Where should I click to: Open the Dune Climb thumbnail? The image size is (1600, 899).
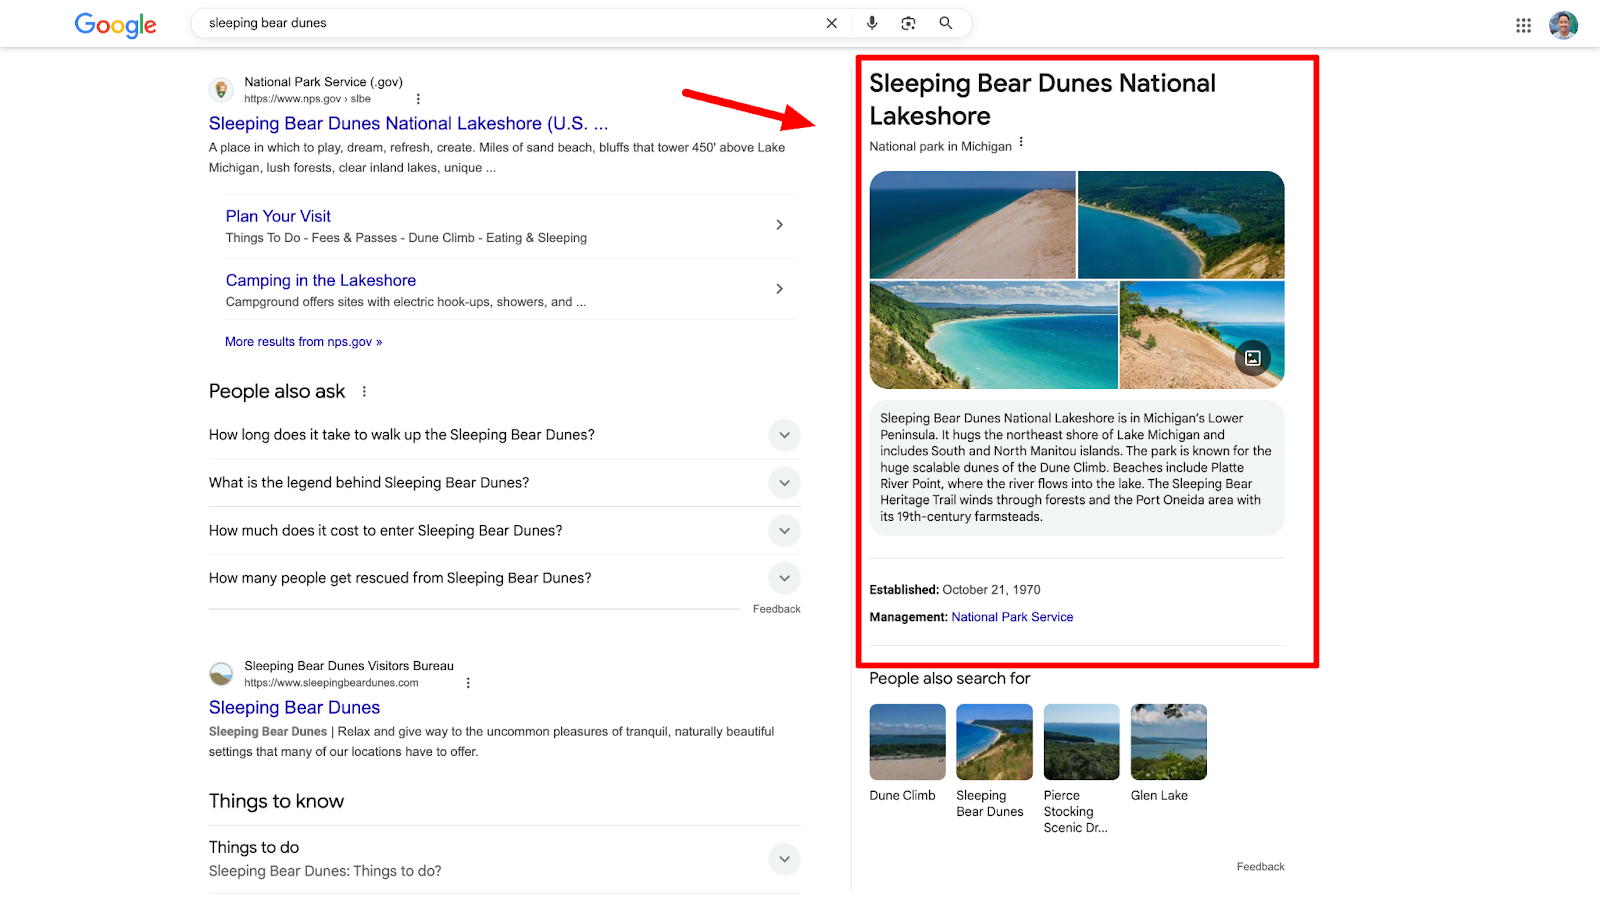tap(907, 742)
